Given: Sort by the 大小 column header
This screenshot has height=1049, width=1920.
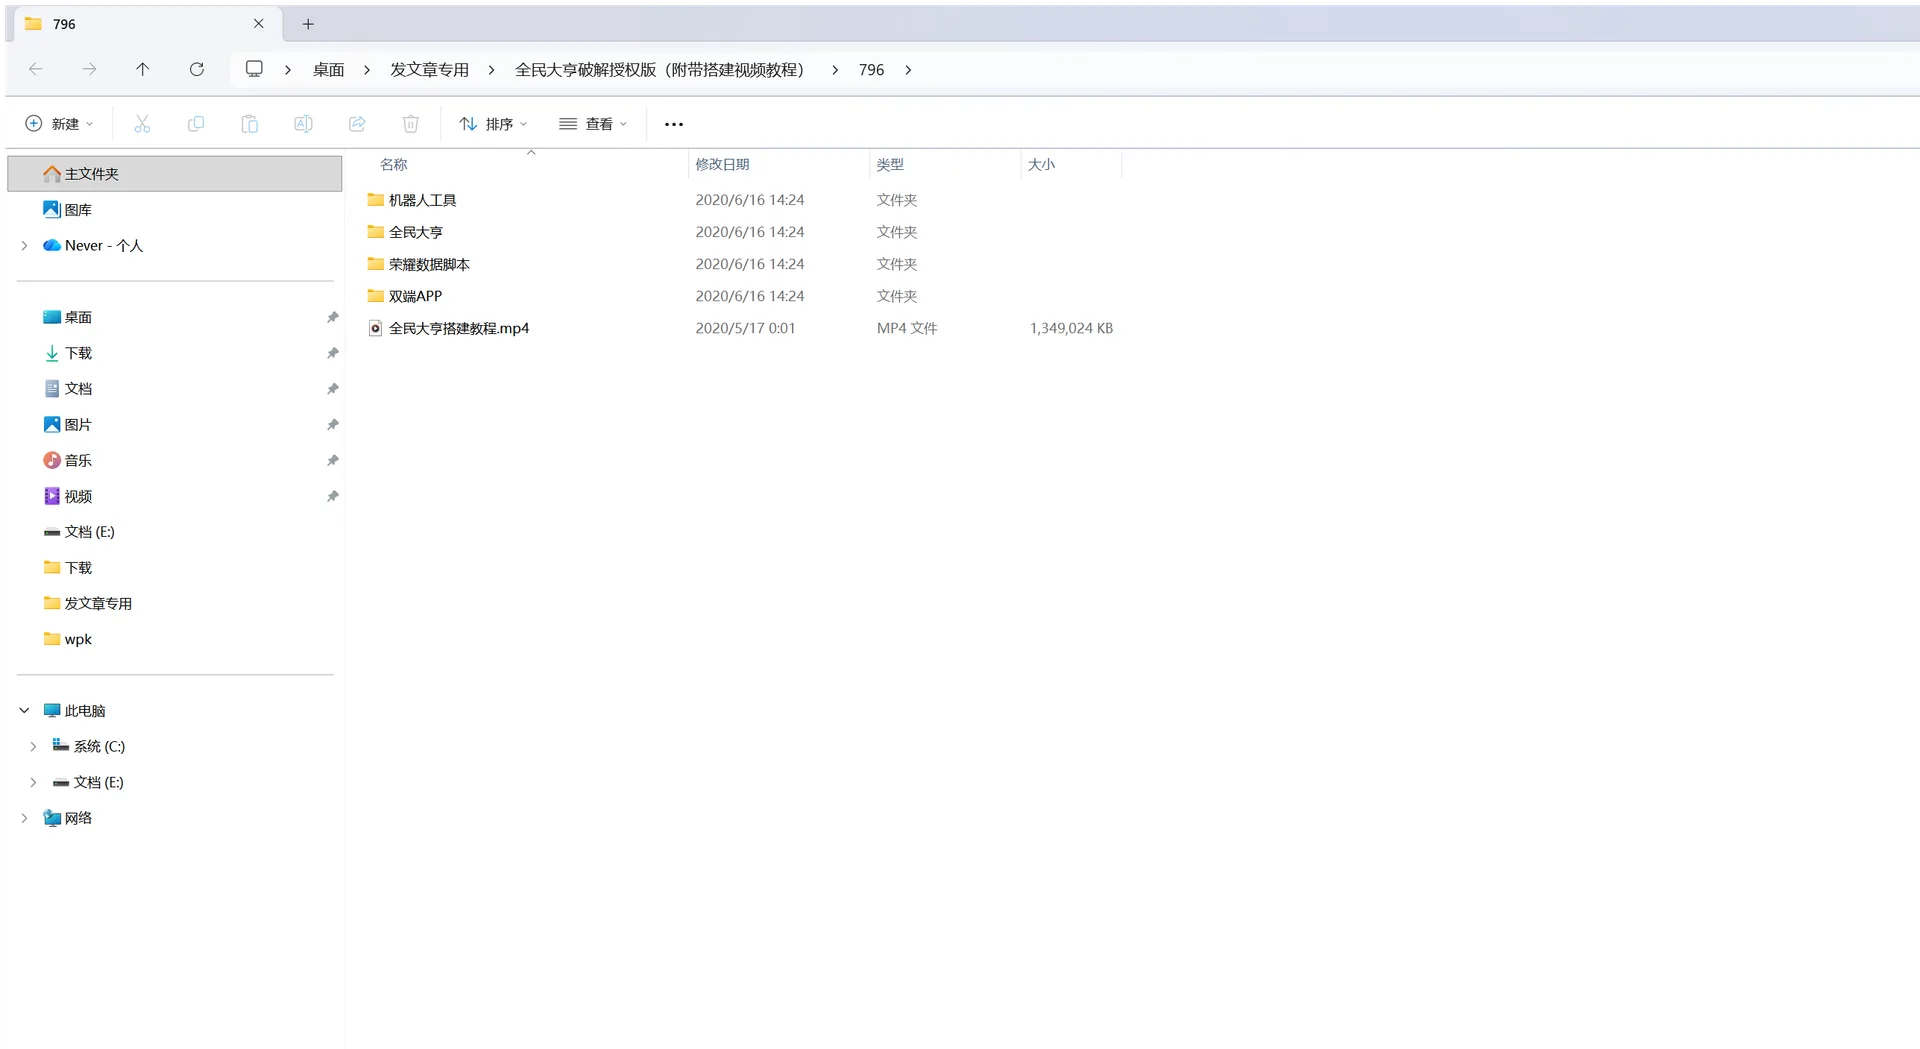Looking at the screenshot, I should pyautogui.click(x=1041, y=164).
